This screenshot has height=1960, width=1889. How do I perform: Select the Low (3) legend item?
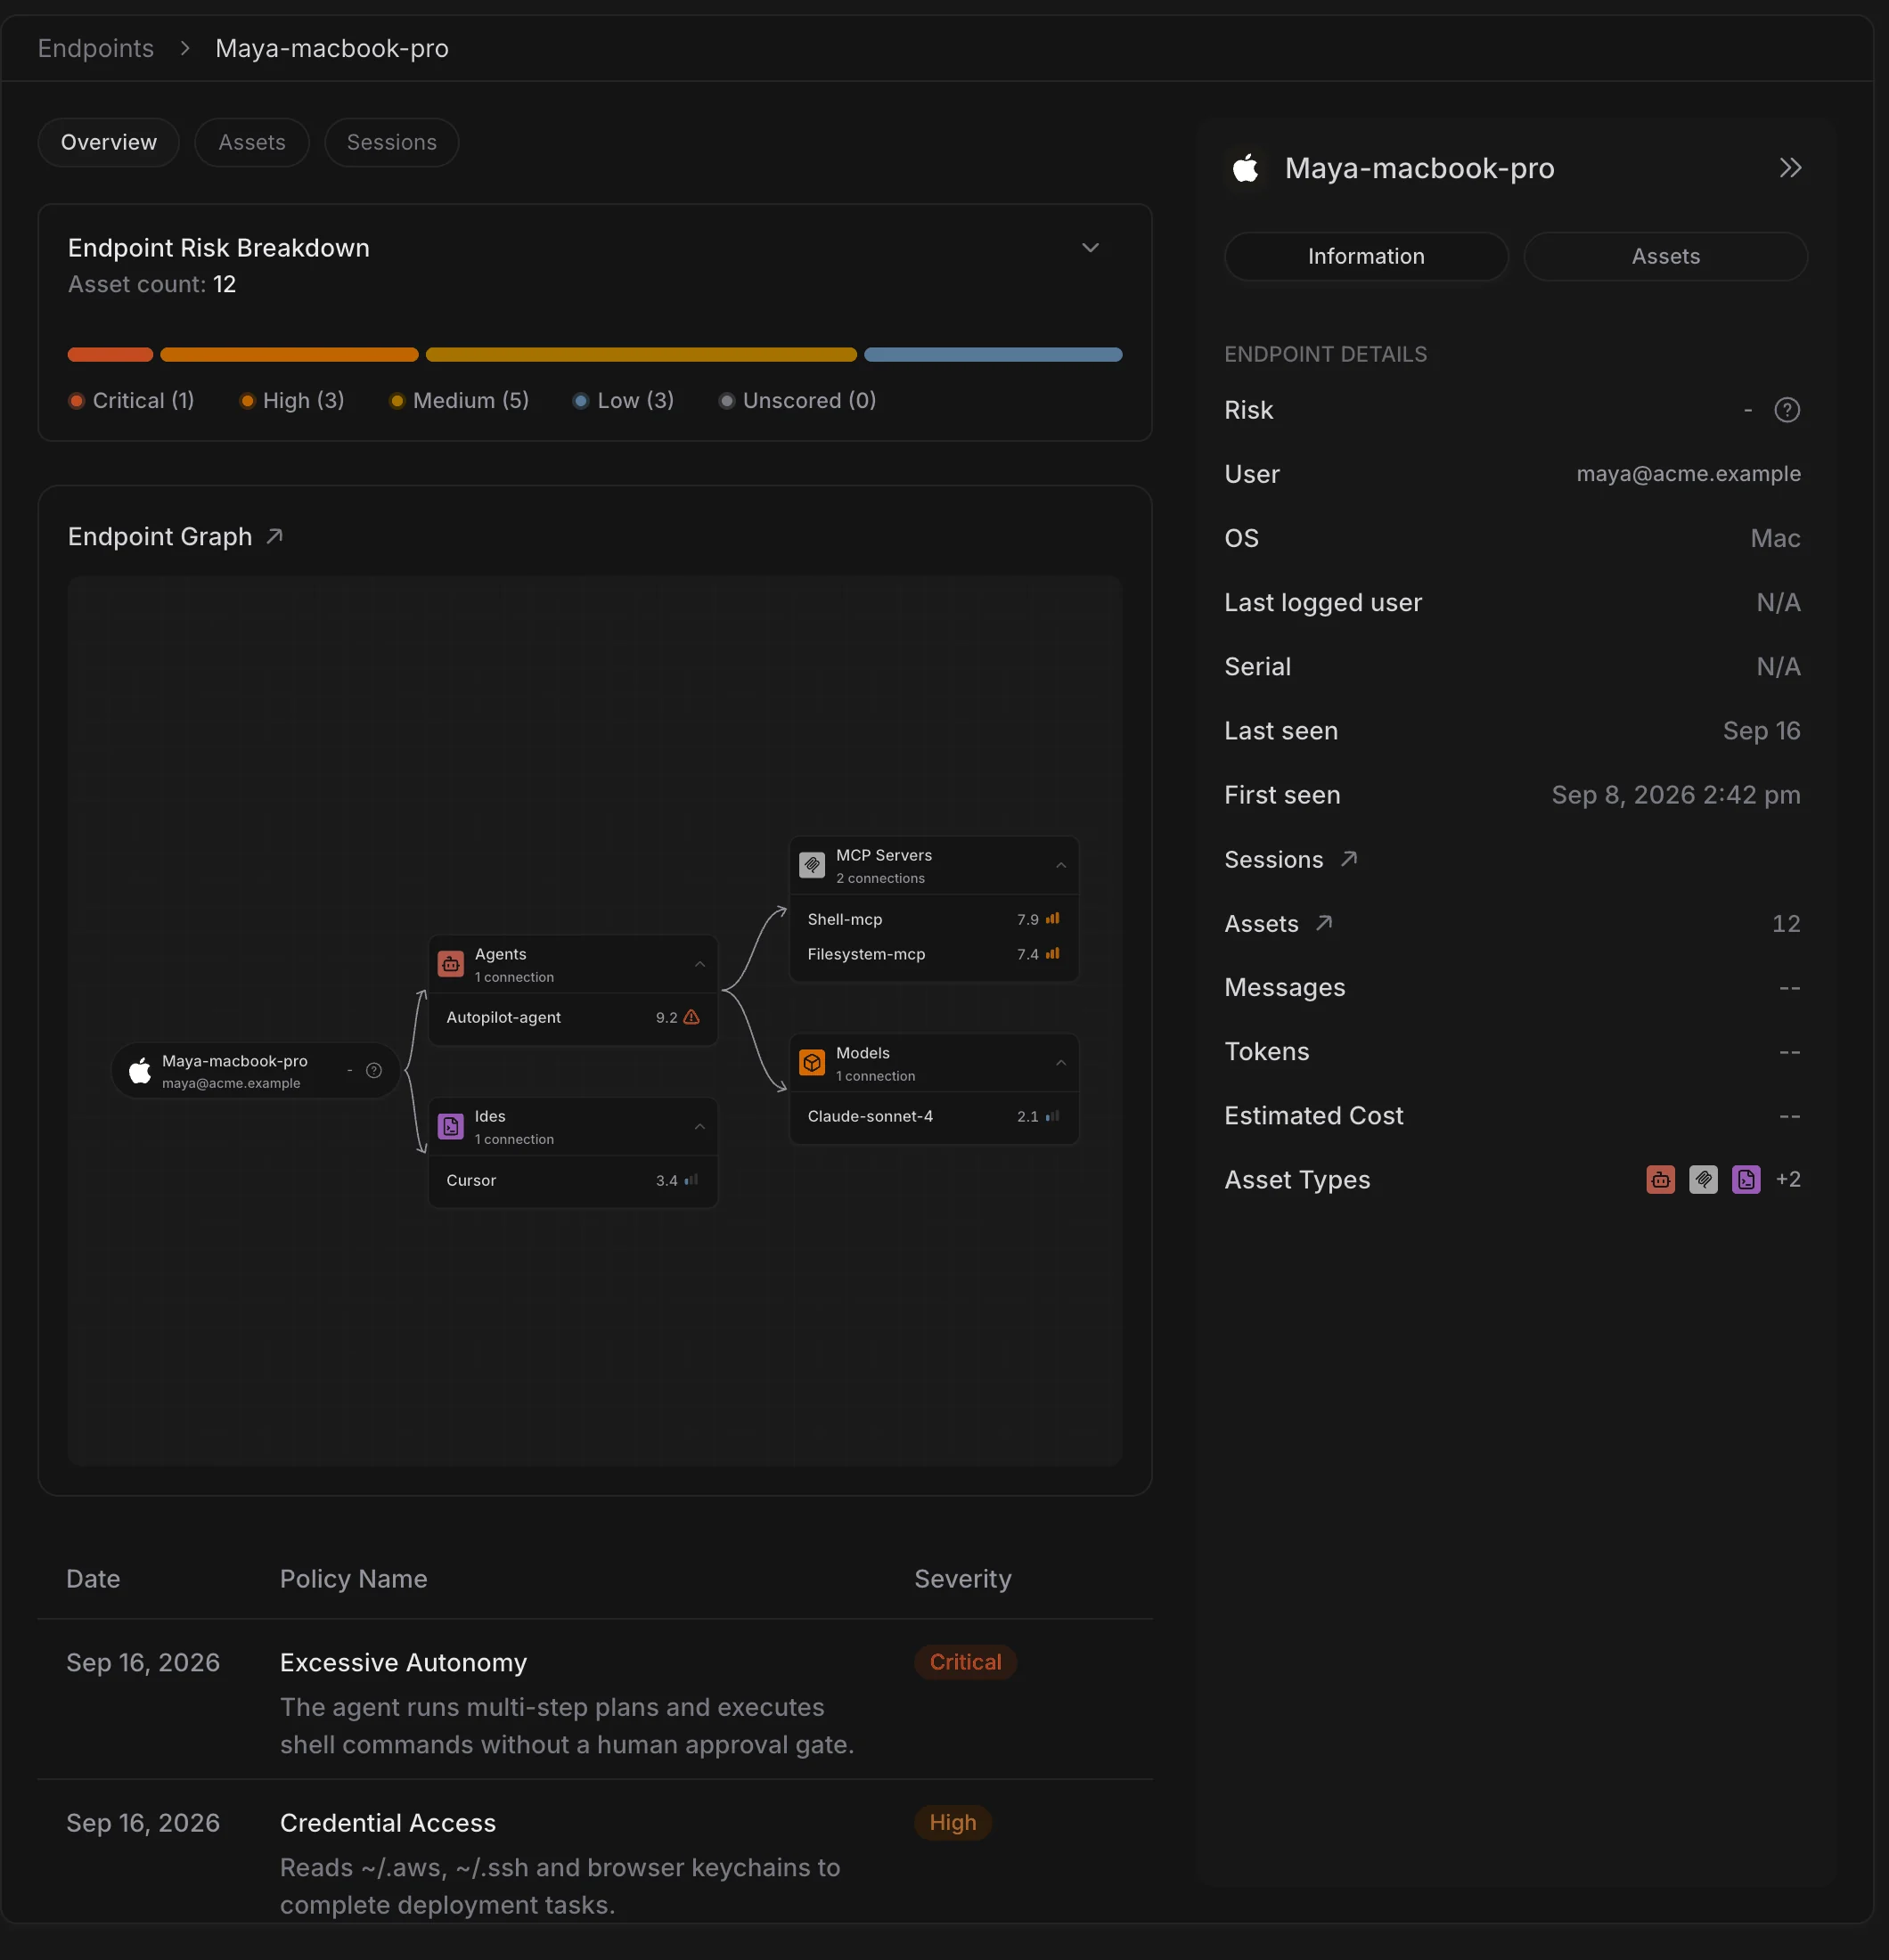[x=623, y=401]
